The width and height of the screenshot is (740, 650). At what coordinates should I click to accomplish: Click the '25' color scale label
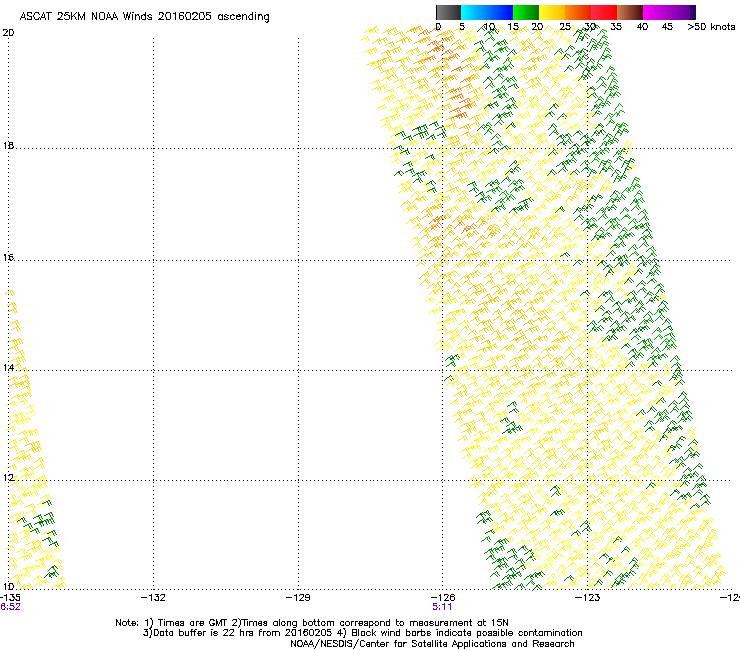(564, 27)
